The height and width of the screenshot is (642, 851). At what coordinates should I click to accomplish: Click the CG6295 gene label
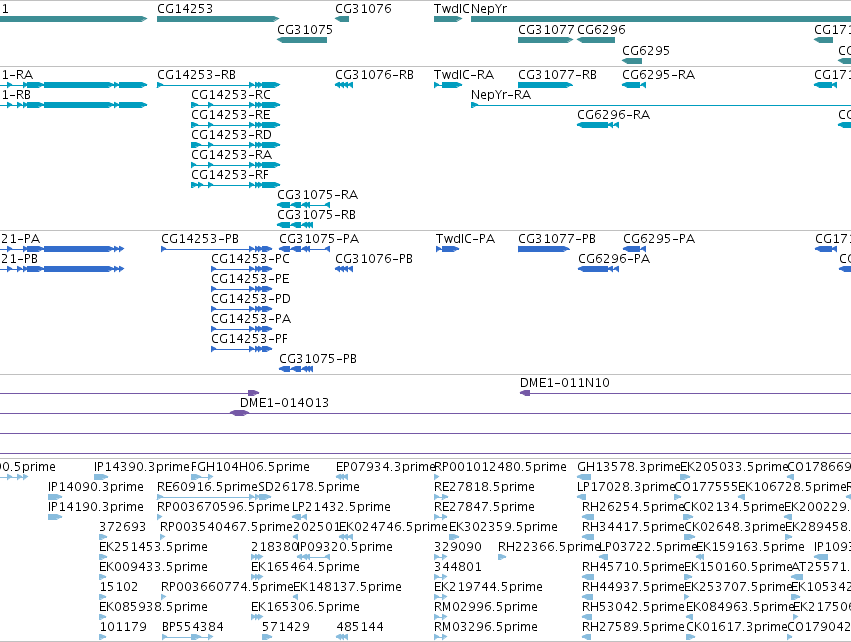[x=646, y=51]
